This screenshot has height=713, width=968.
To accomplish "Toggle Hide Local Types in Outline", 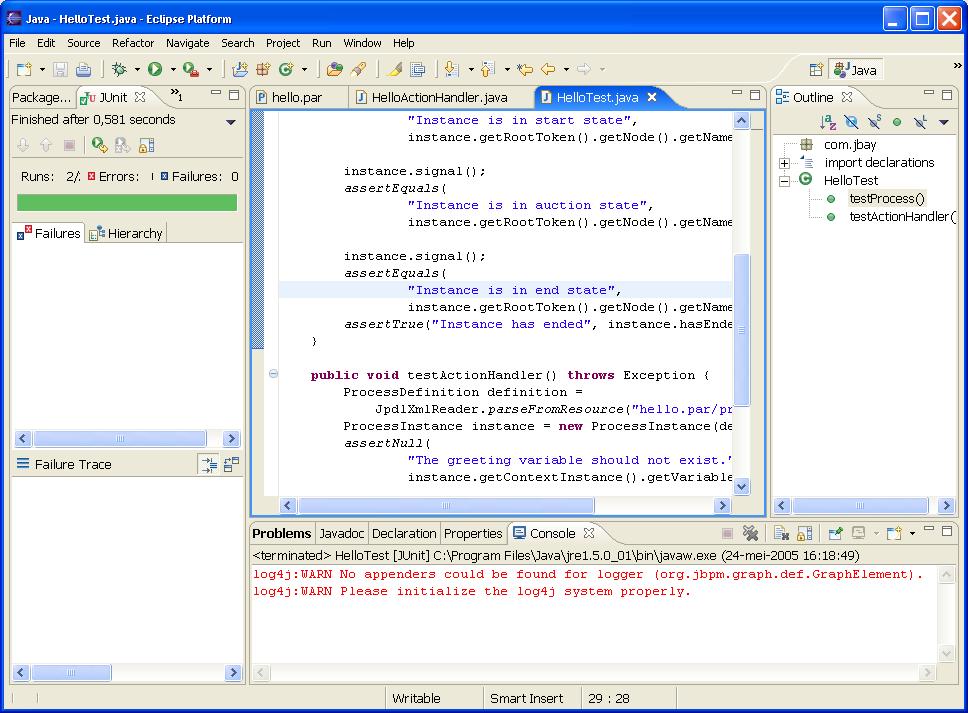I will [920, 122].
